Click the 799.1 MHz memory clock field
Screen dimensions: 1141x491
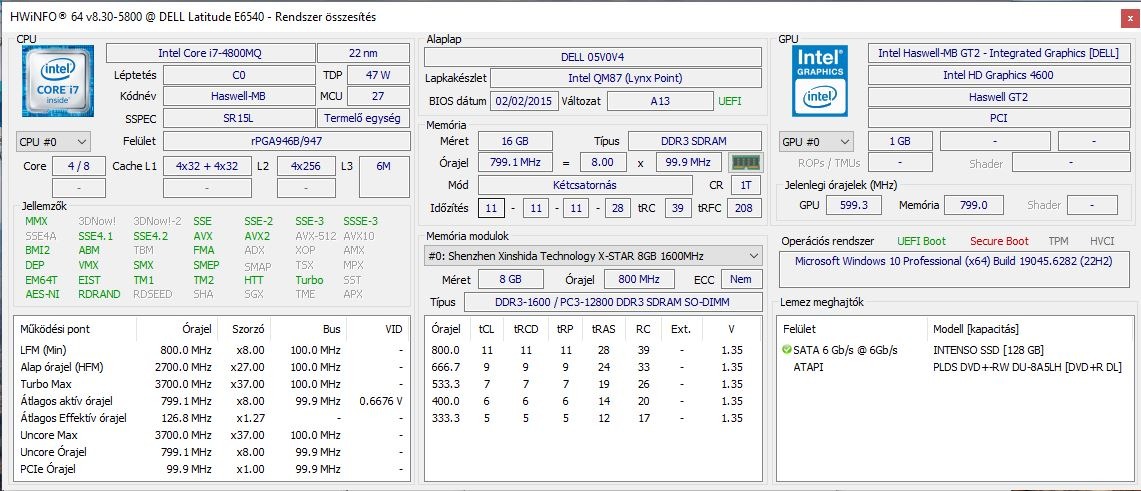tap(515, 162)
